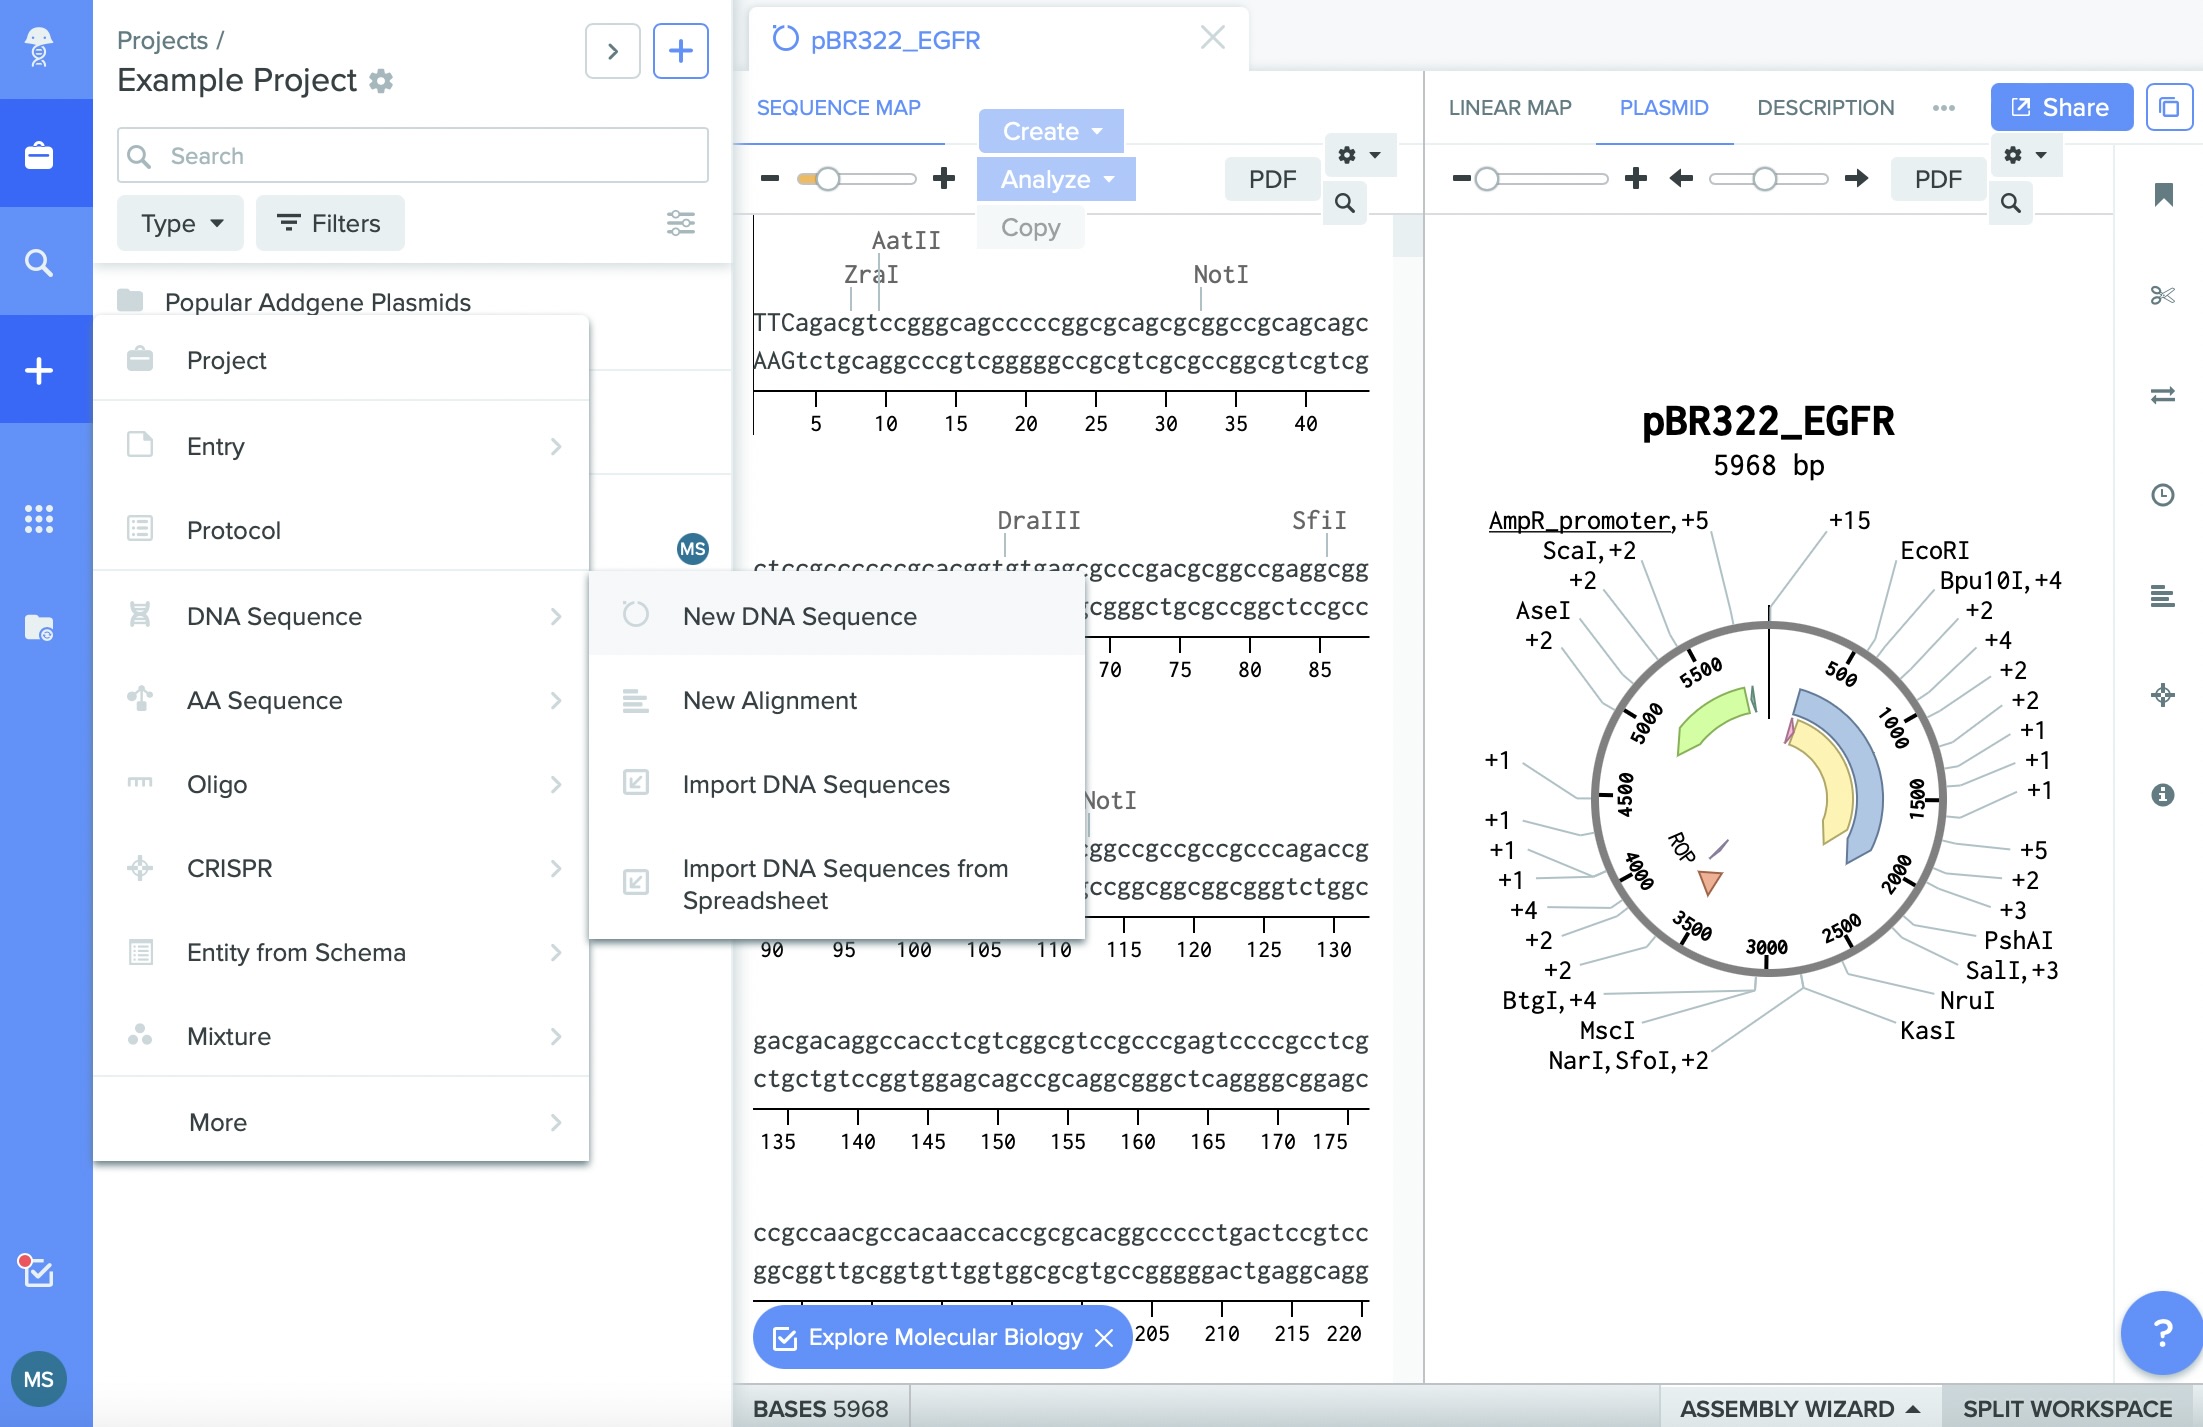
Task: Expand the CRISPR submenu
Action: point(341,868)
